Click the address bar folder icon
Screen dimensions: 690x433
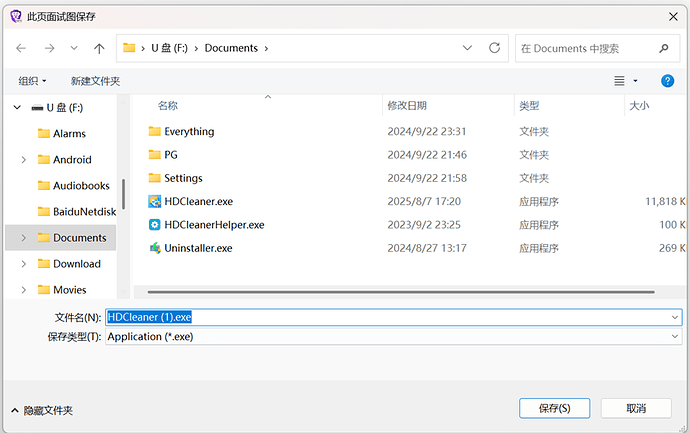click(x=129, y=48)
